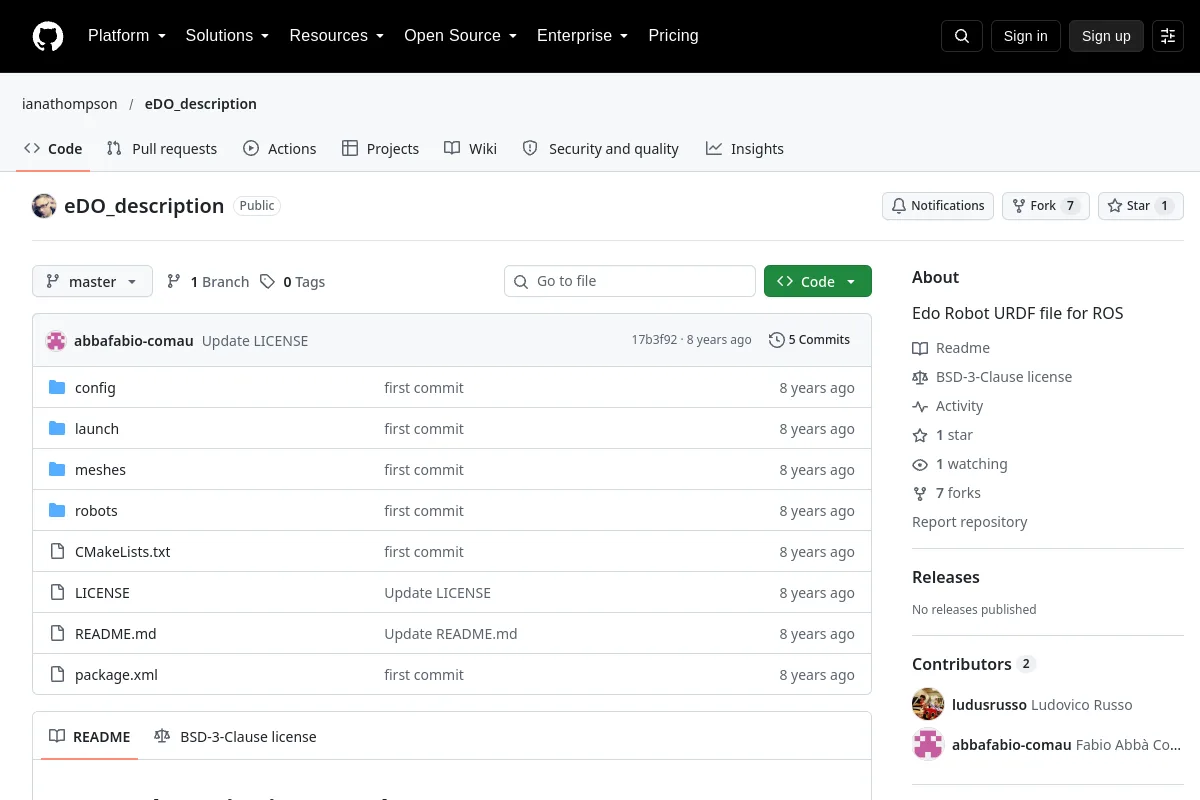Select the Code repository tab
Image resolution: width=1200 pixels, height=800 pixels.
(x=53, y=149)
